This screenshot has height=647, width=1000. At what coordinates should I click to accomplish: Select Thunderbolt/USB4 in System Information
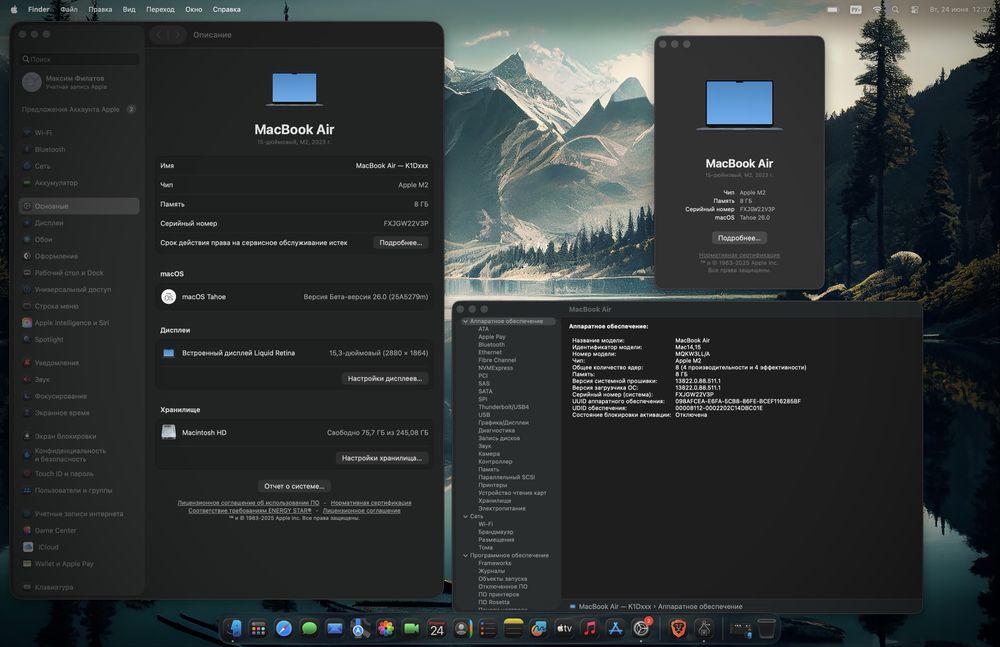point(503,407)
